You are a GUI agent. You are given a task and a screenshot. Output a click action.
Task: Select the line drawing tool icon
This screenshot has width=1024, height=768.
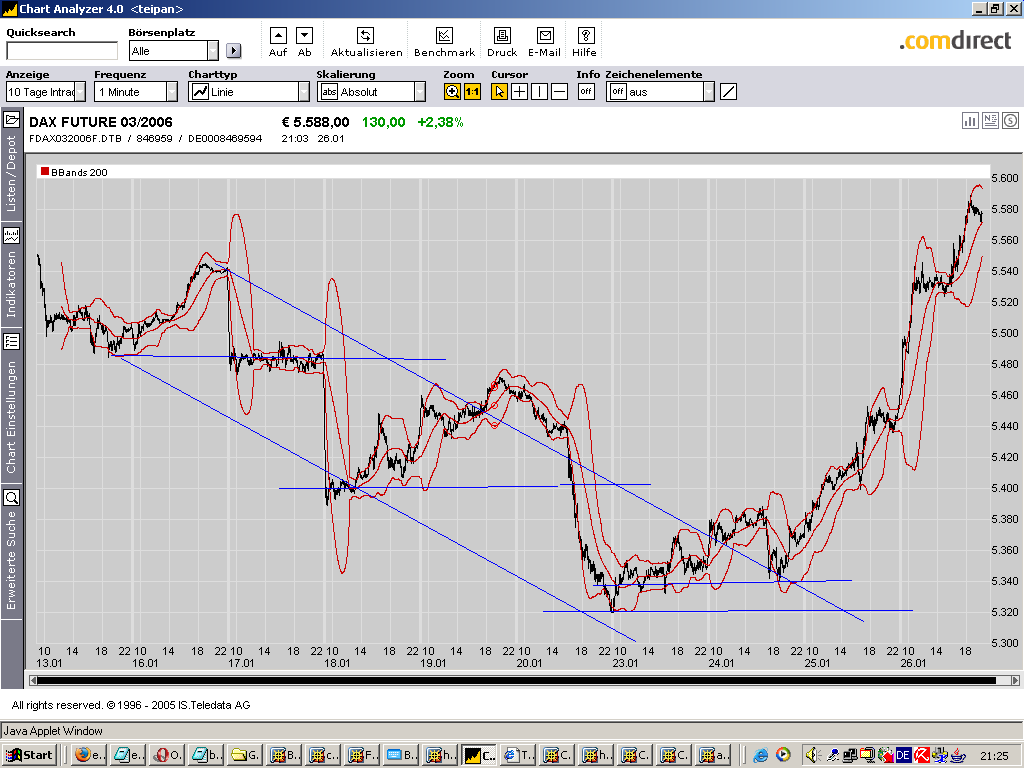(728, 92)
